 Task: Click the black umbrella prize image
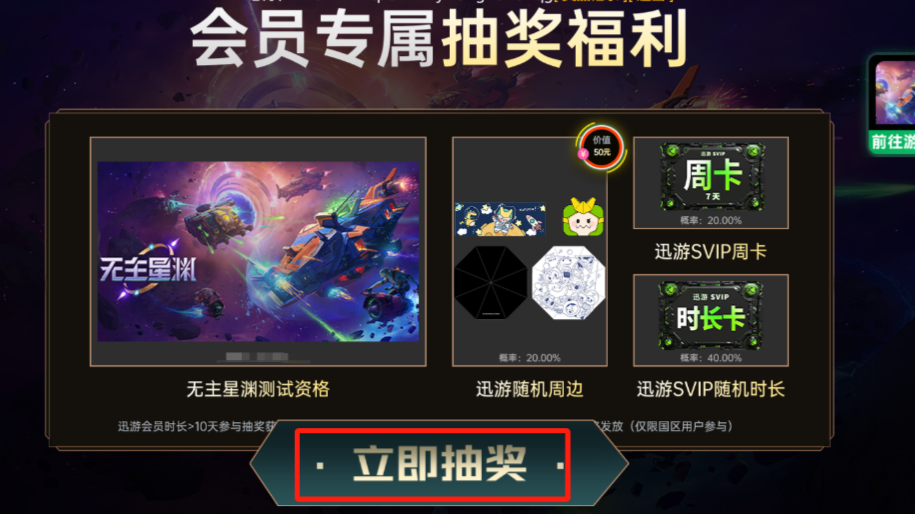pyautogui.click(x=491, y=282)
